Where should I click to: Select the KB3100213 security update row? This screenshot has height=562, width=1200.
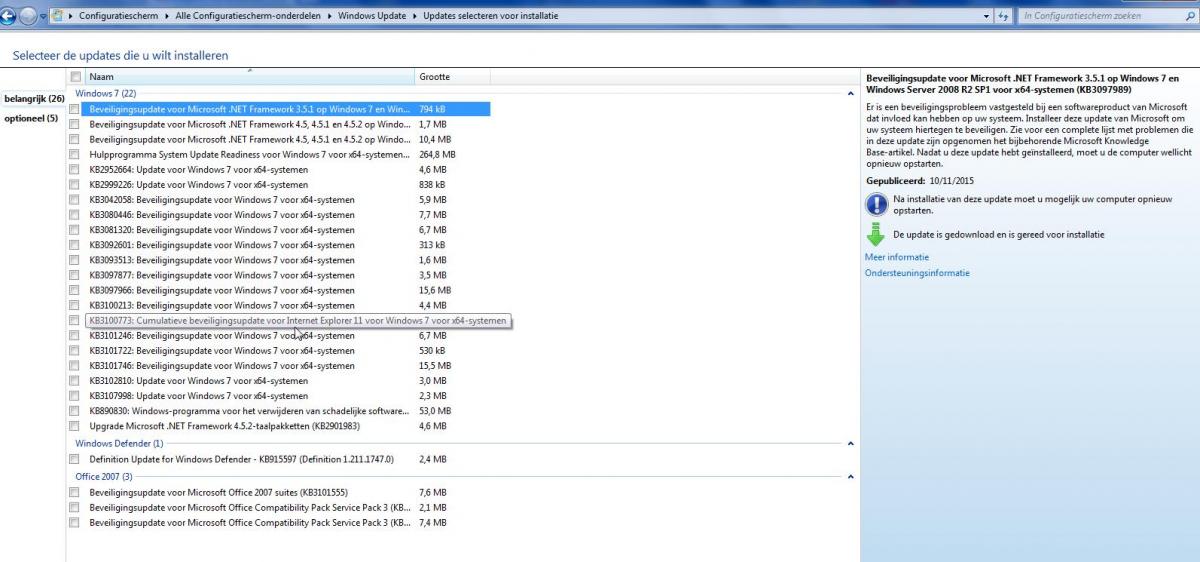(x=280, y=305)
